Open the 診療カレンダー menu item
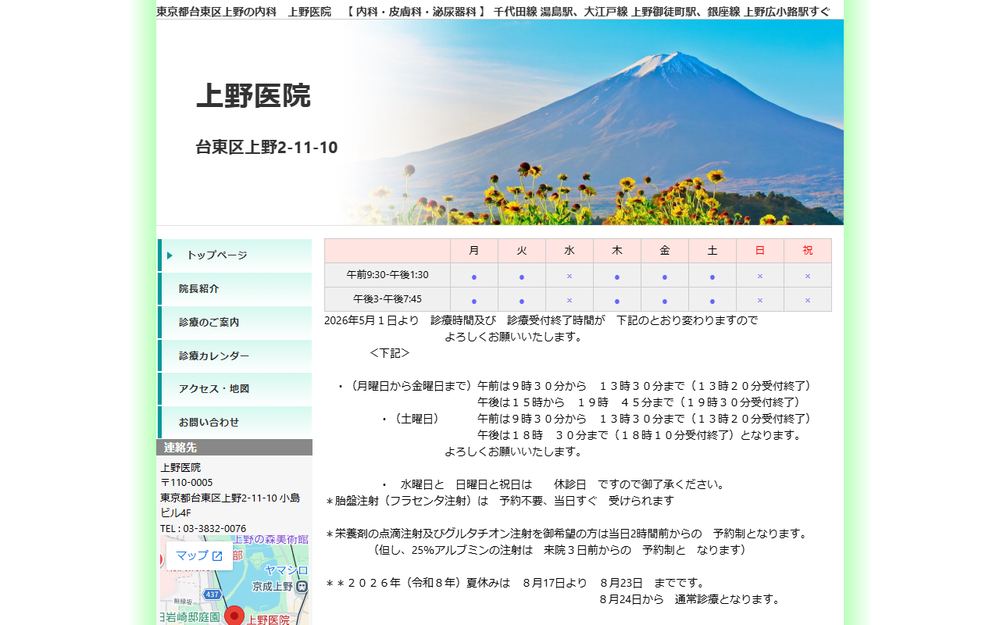The height and width of the screenshot is (625, 1000). point(235,356)
